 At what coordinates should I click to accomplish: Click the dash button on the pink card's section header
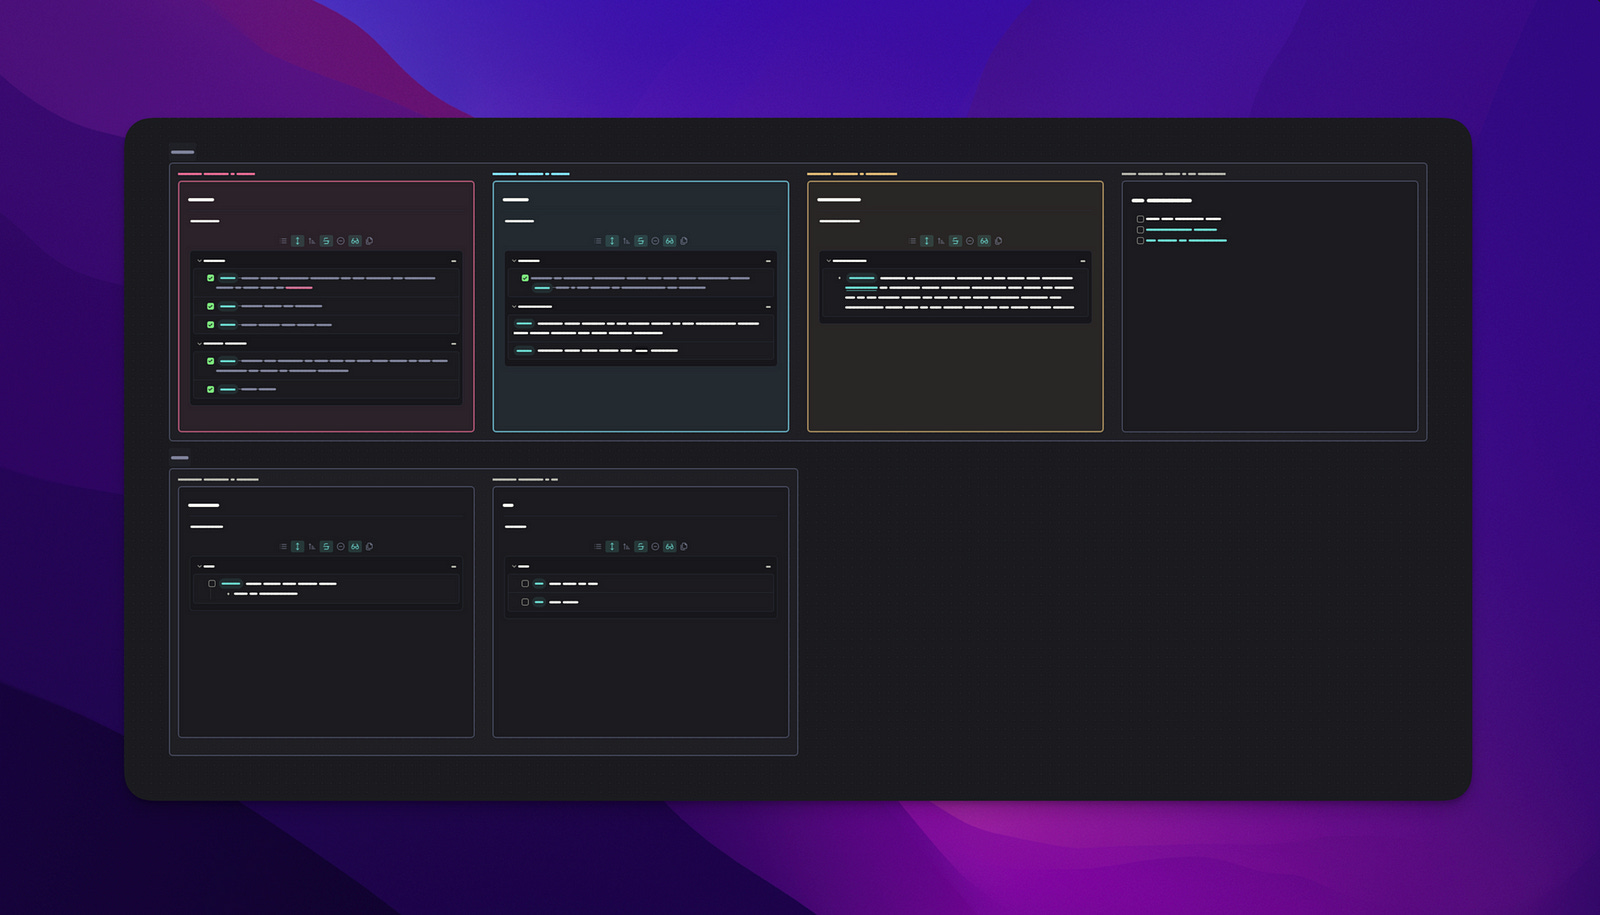pyautogui.click(x=454, y=261)
